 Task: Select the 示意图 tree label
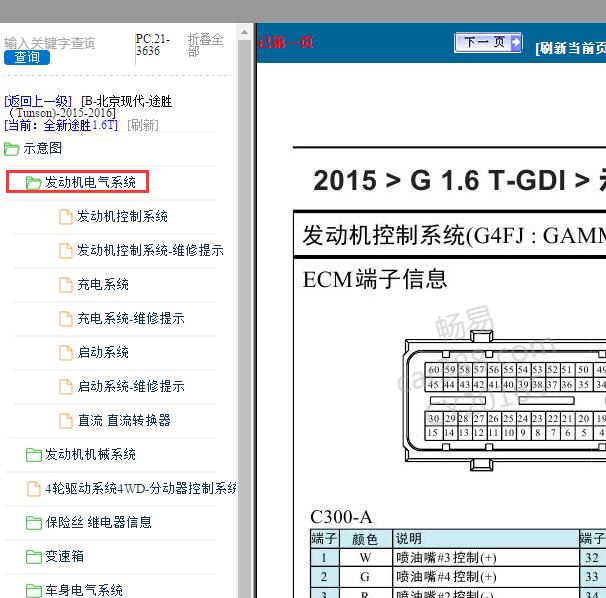[43, 148]
